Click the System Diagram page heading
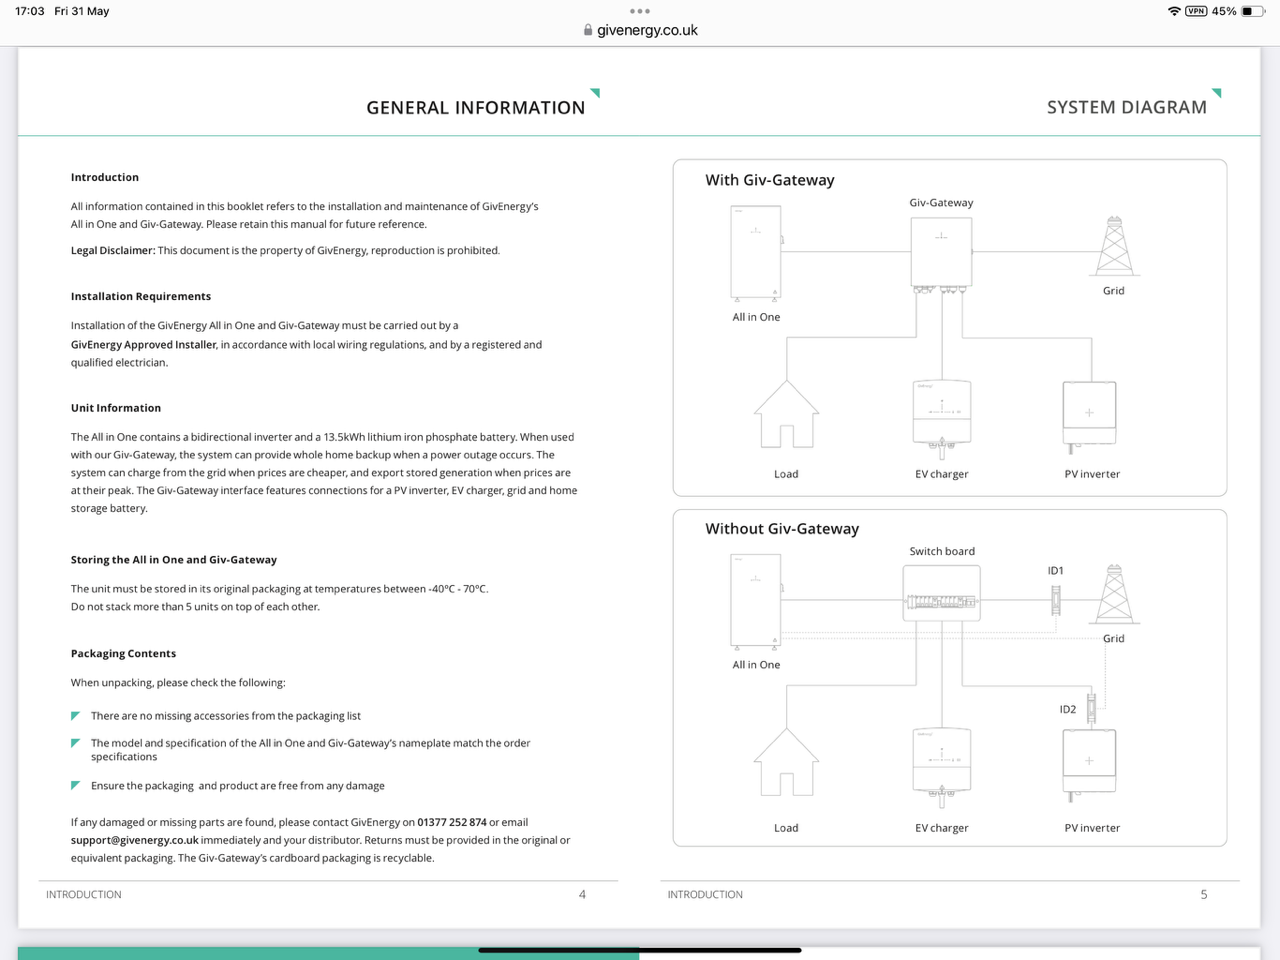 [x=1127, y=107]
